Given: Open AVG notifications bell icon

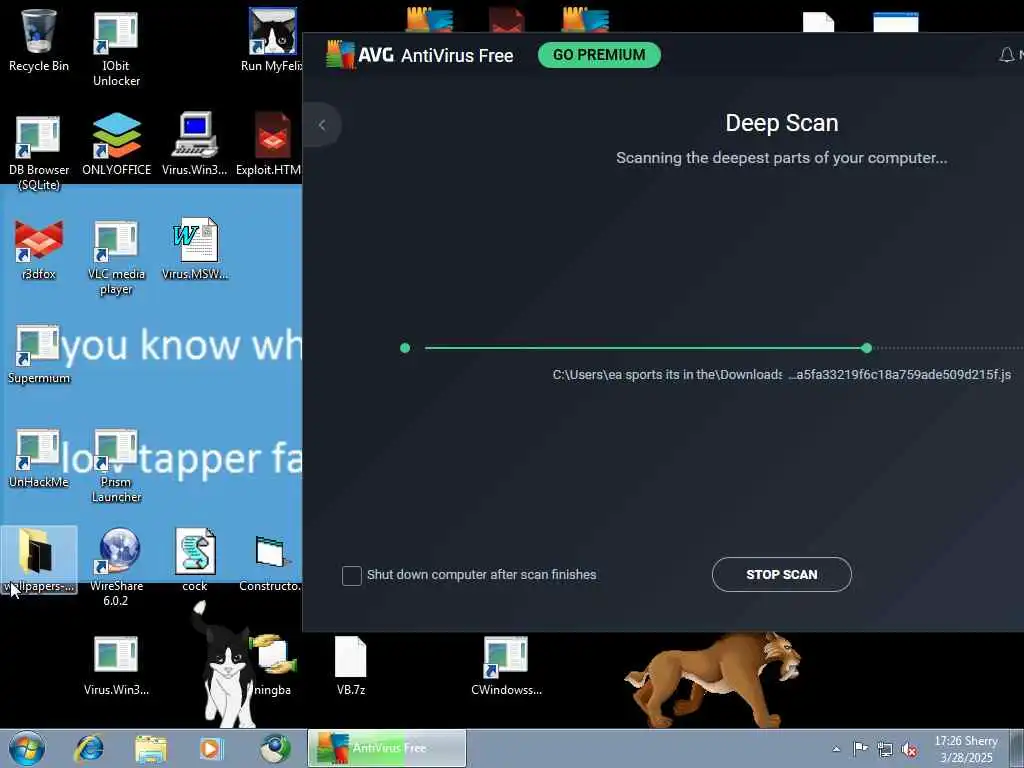Looking at the screenshot, I should click(1006, 55).
